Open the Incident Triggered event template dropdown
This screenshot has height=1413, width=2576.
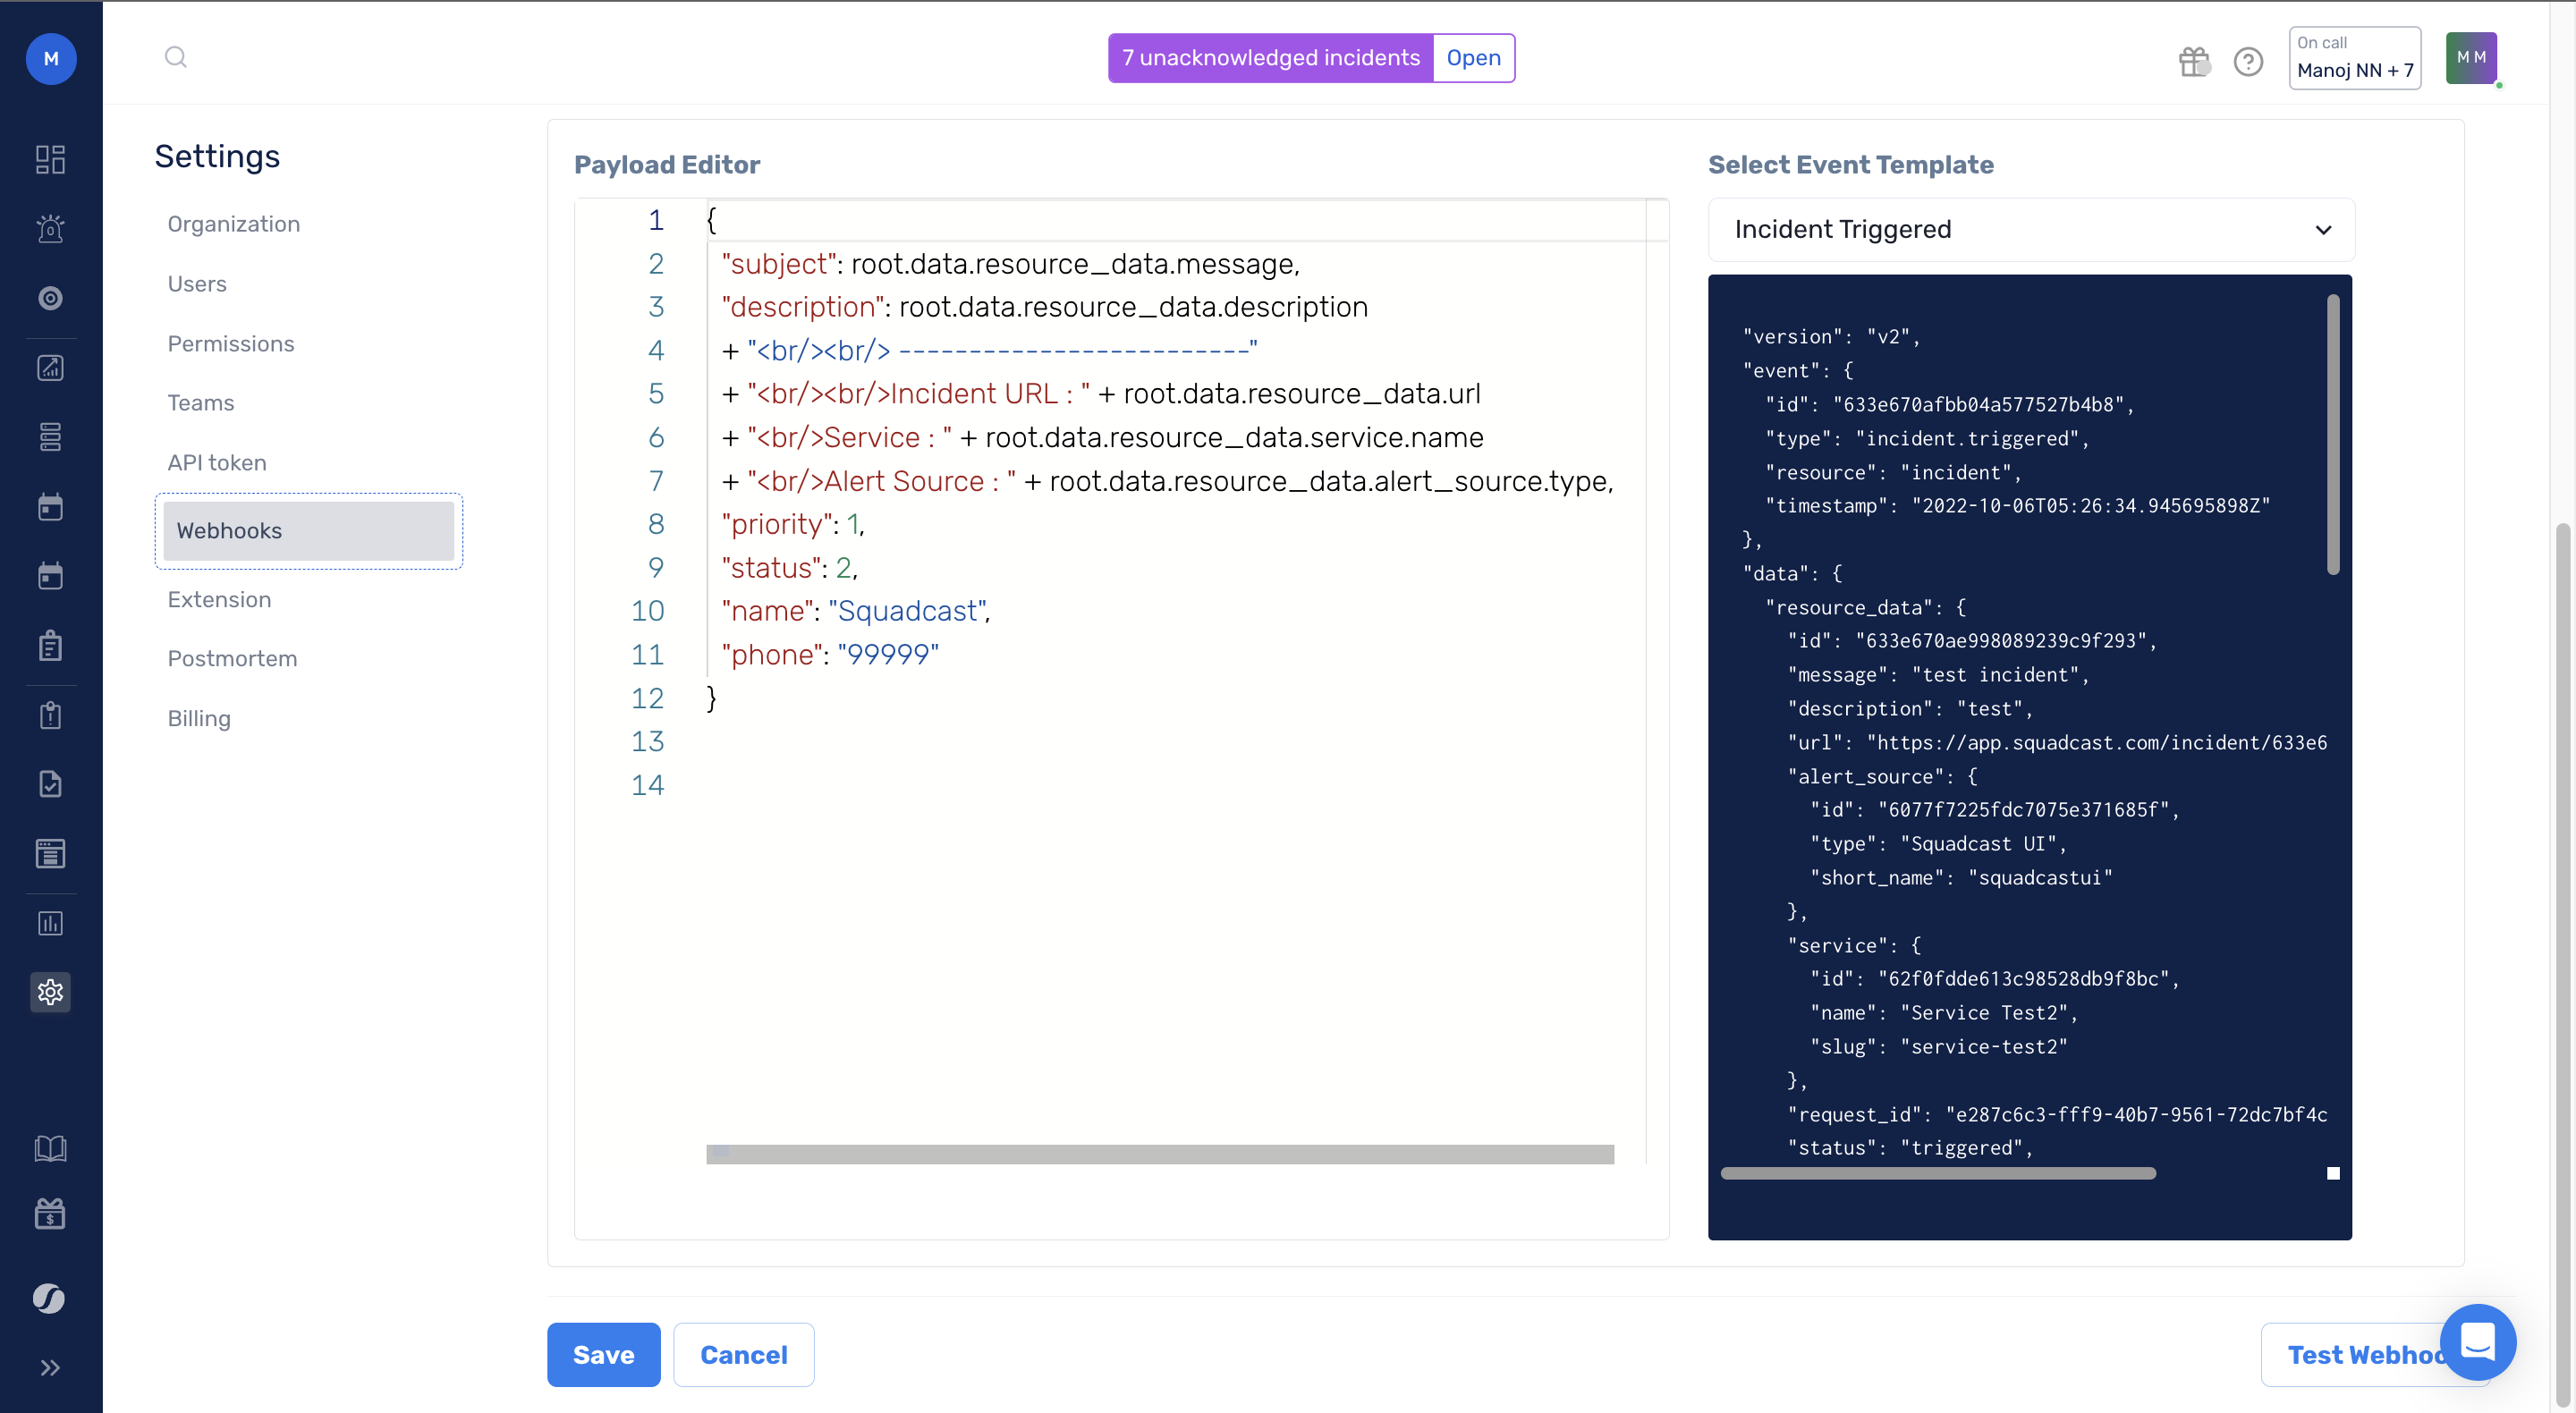point(2030,229)
